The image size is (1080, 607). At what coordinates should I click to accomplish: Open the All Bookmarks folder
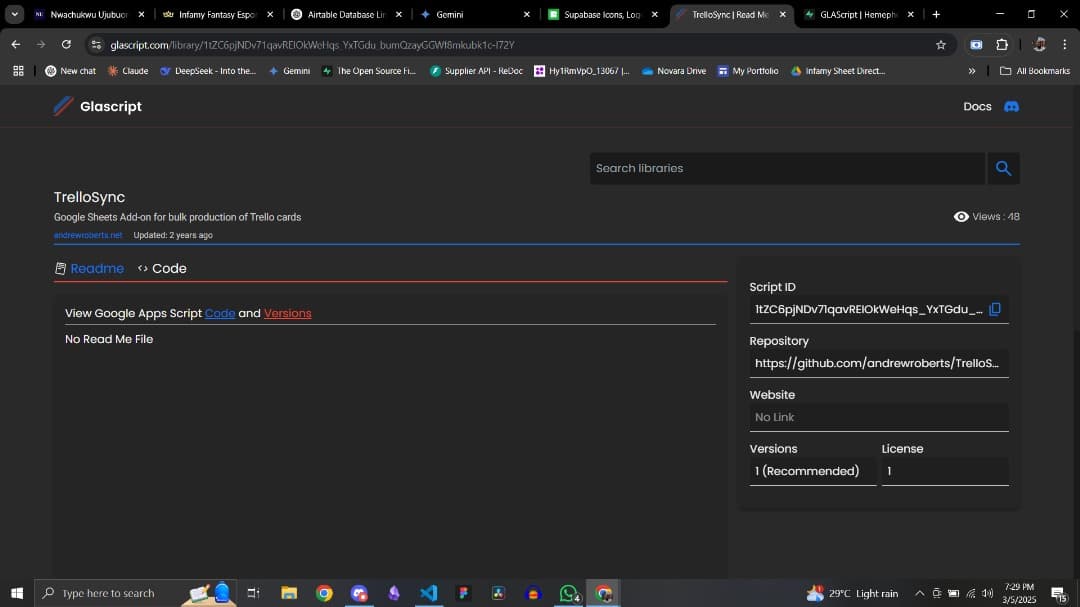(1035, 71)
